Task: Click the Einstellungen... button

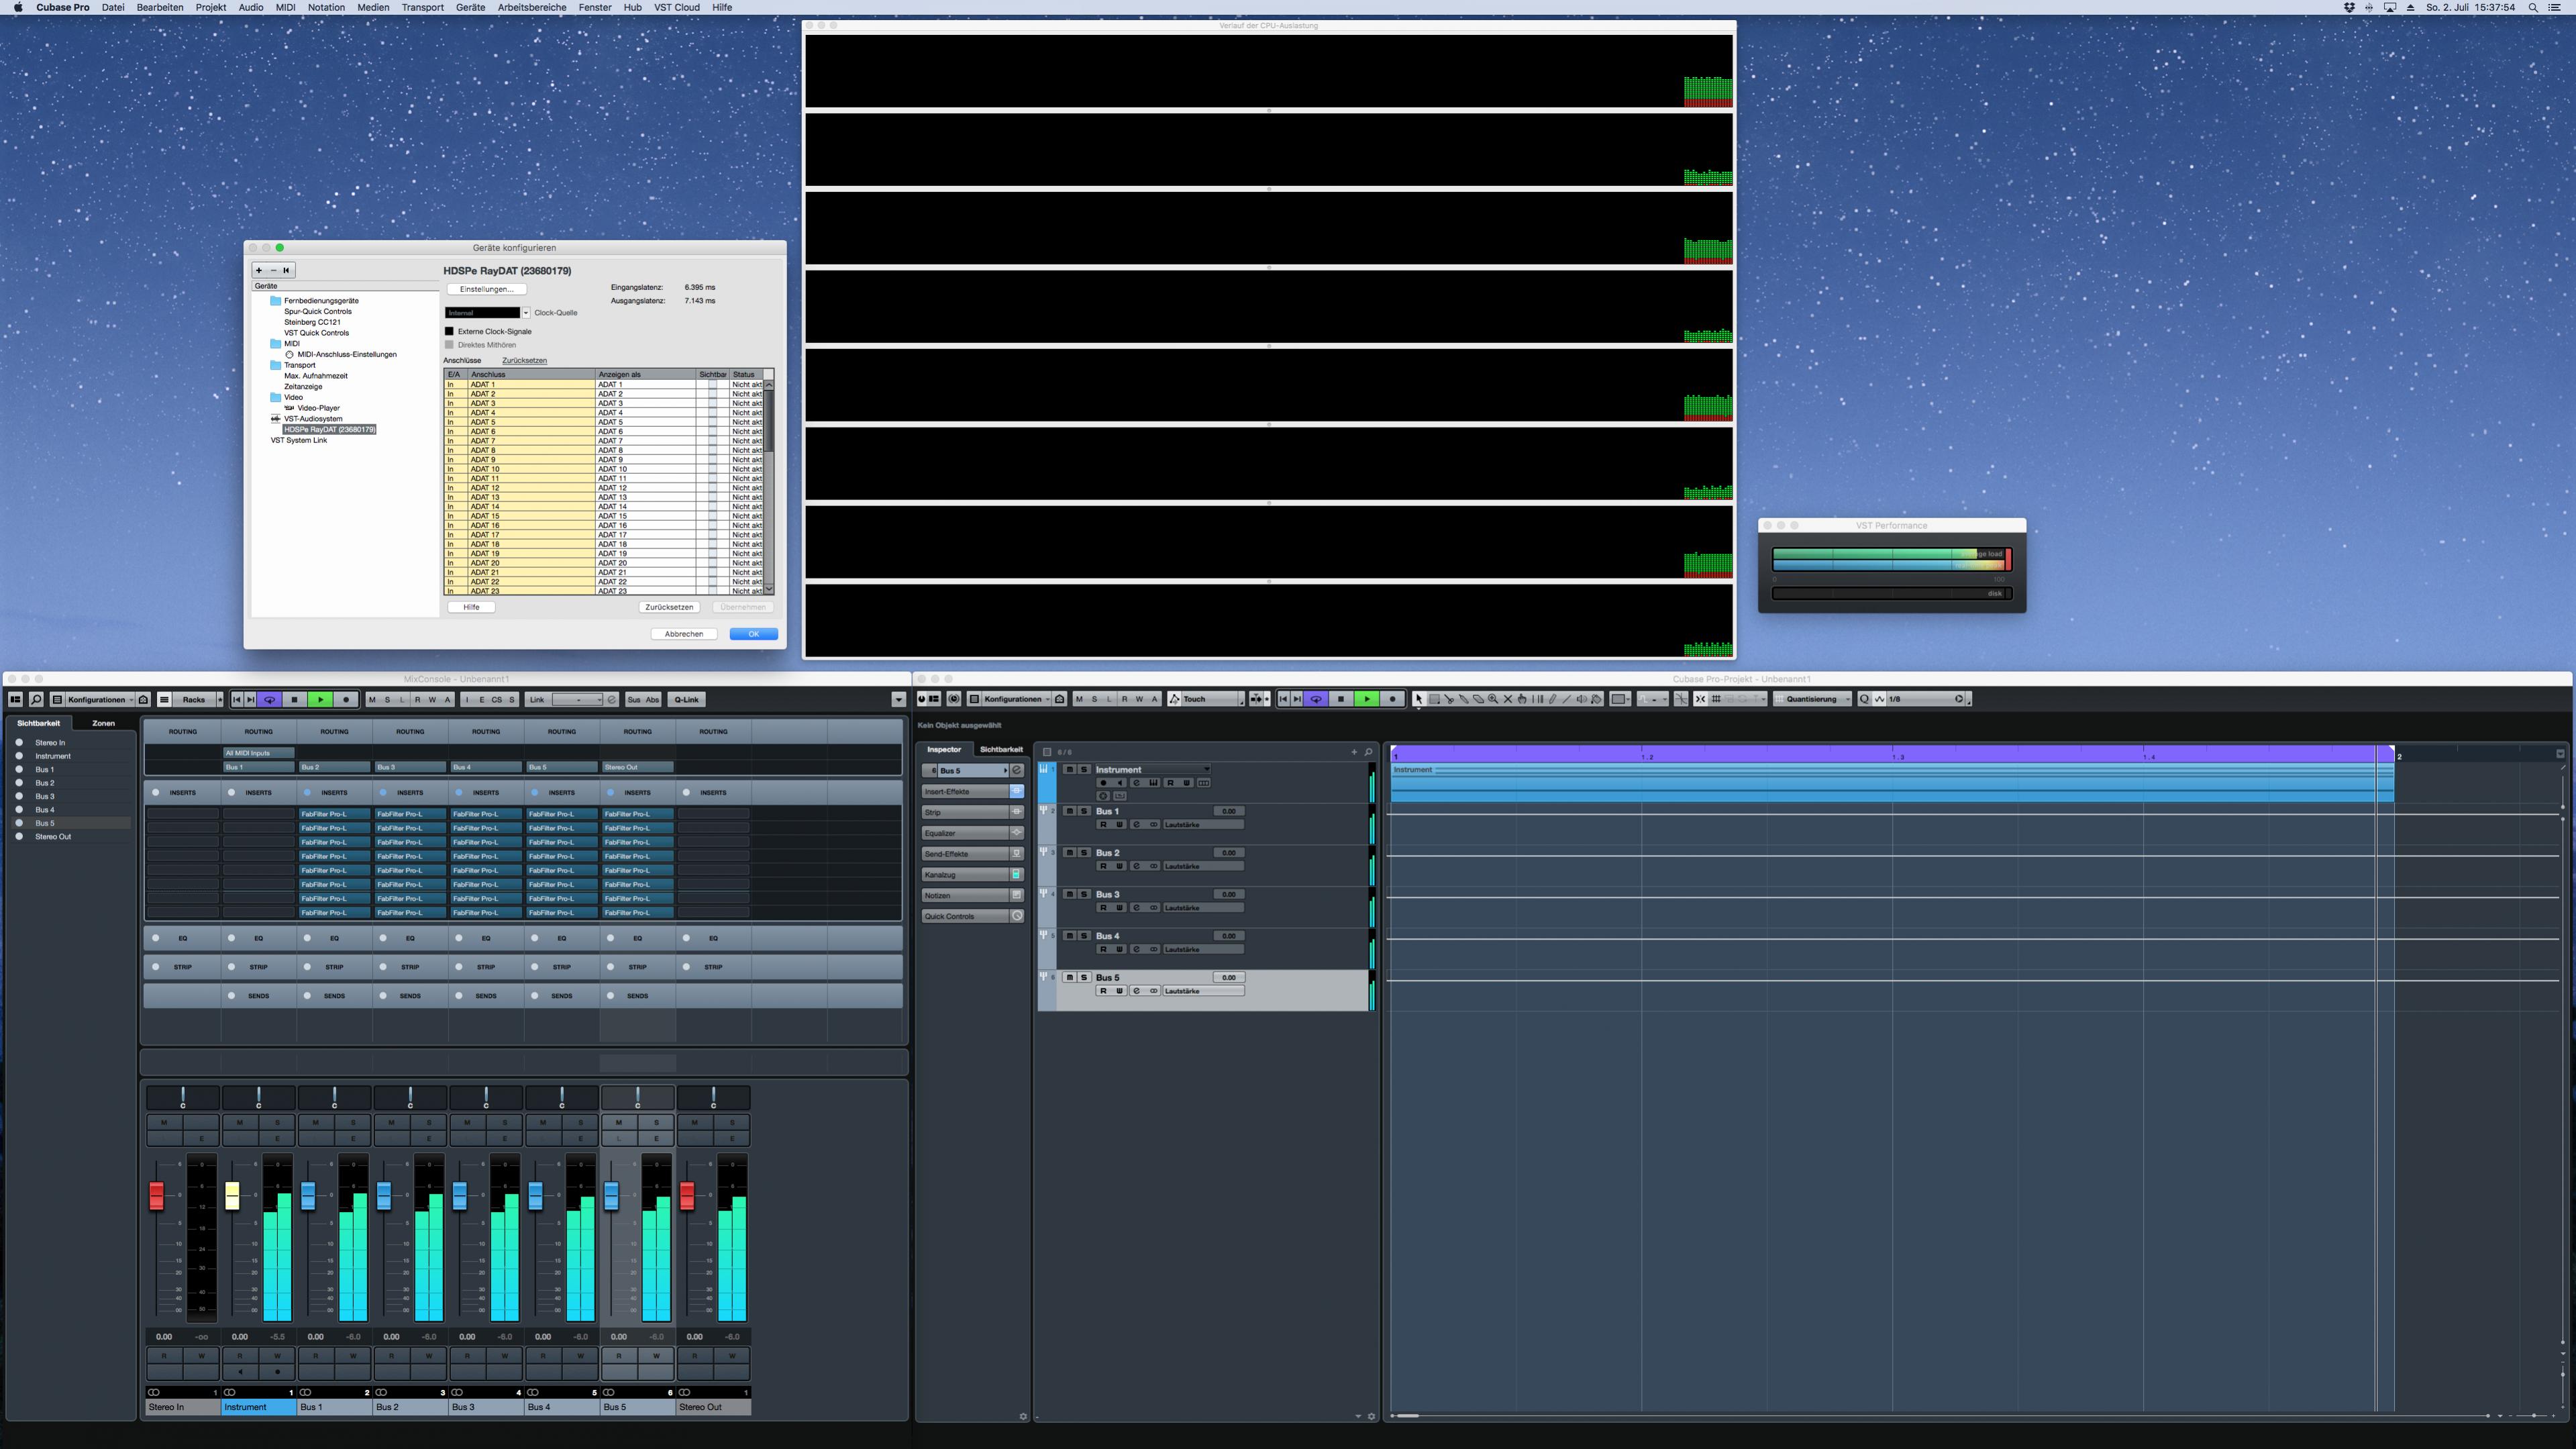Action: 486,289
